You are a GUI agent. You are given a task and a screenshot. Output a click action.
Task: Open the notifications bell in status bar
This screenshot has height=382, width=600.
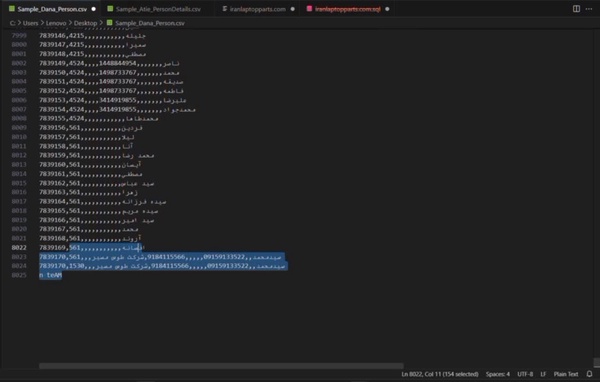pos(589,374)
